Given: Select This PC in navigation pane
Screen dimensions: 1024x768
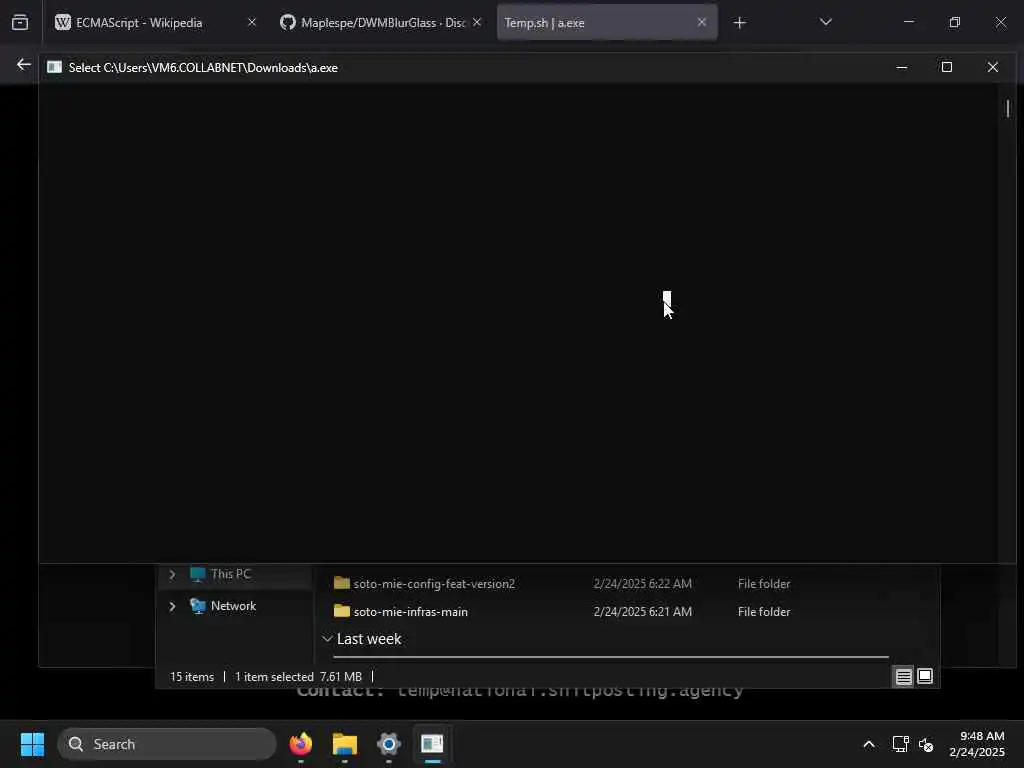Looking at the screenshot, I should coord(230,574).
